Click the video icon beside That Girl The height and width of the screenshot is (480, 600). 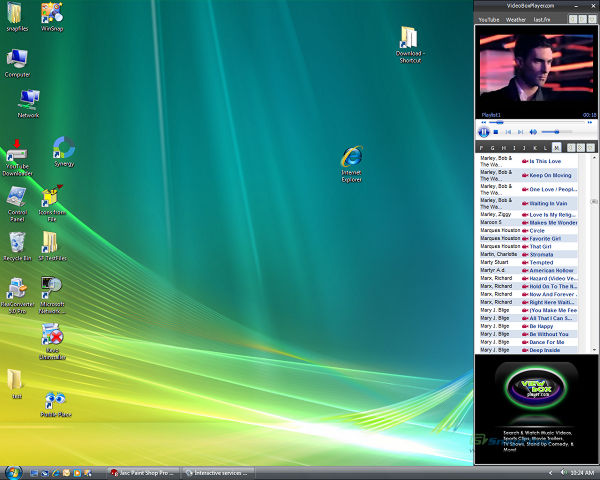(x=525, y=247)
